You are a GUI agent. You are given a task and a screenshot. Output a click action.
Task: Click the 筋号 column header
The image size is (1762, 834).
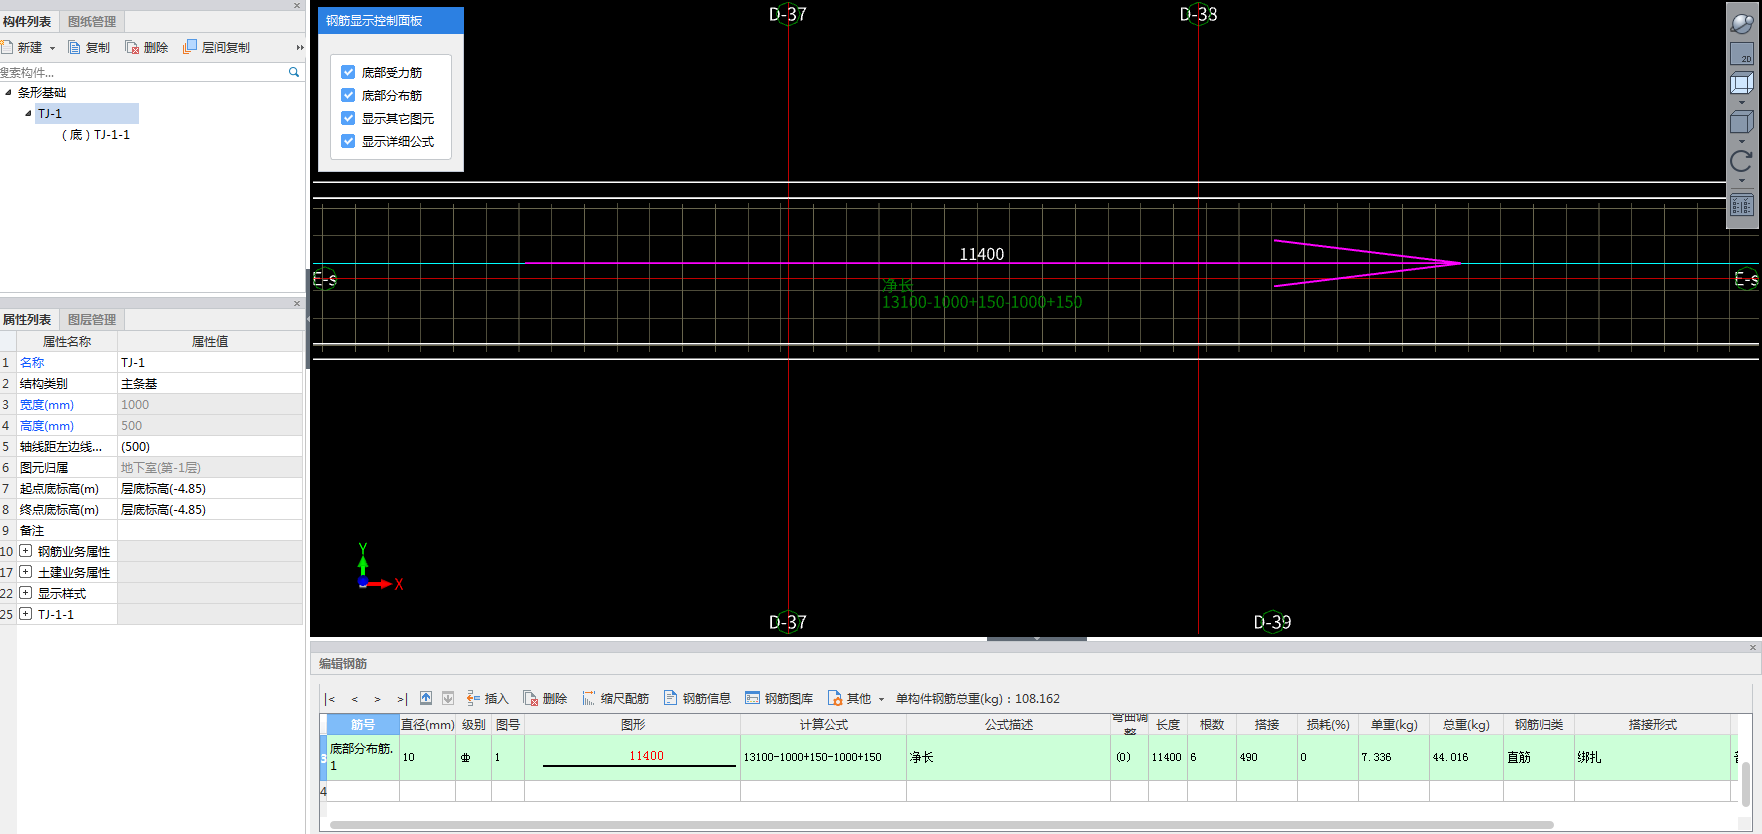click(x=363, y=725)
